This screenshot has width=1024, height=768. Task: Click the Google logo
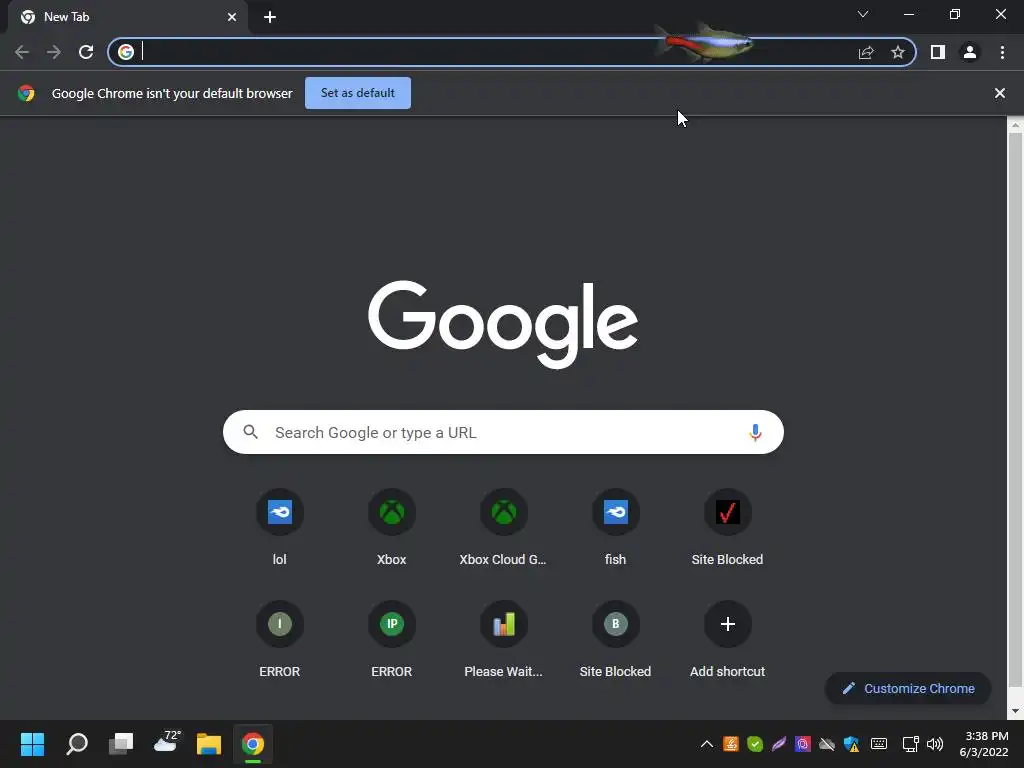[503, 324]
